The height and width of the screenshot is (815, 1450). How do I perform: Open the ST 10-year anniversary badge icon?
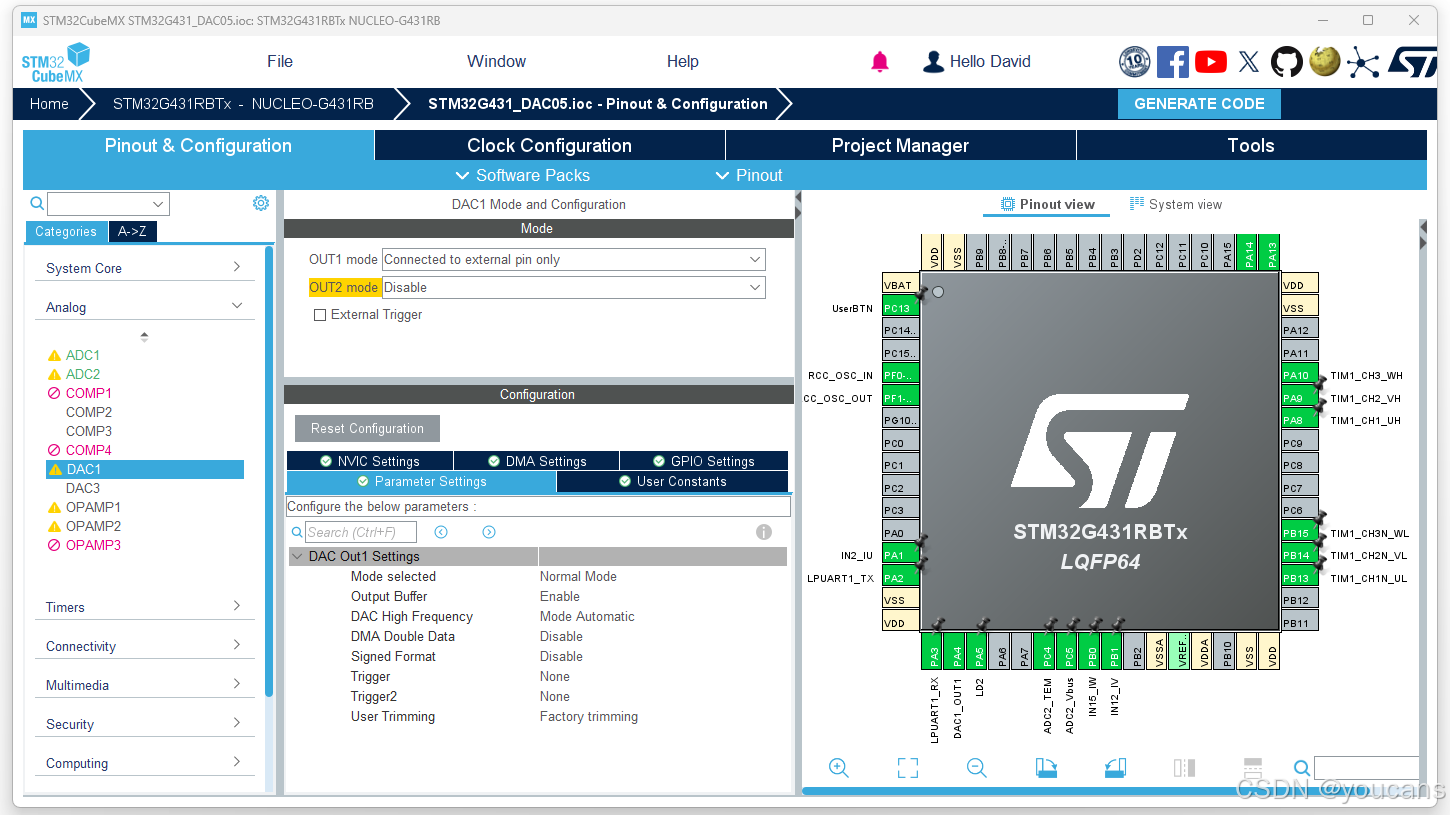[x=1134, y=62]
